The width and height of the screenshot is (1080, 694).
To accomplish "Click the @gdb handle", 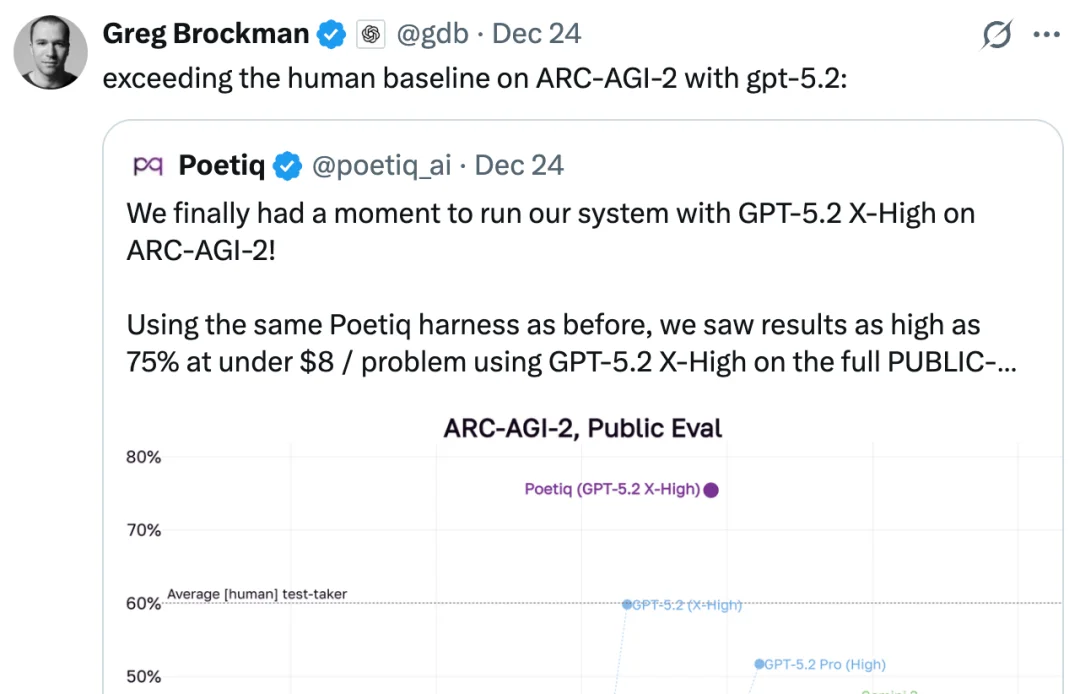I will pos(433,34).
